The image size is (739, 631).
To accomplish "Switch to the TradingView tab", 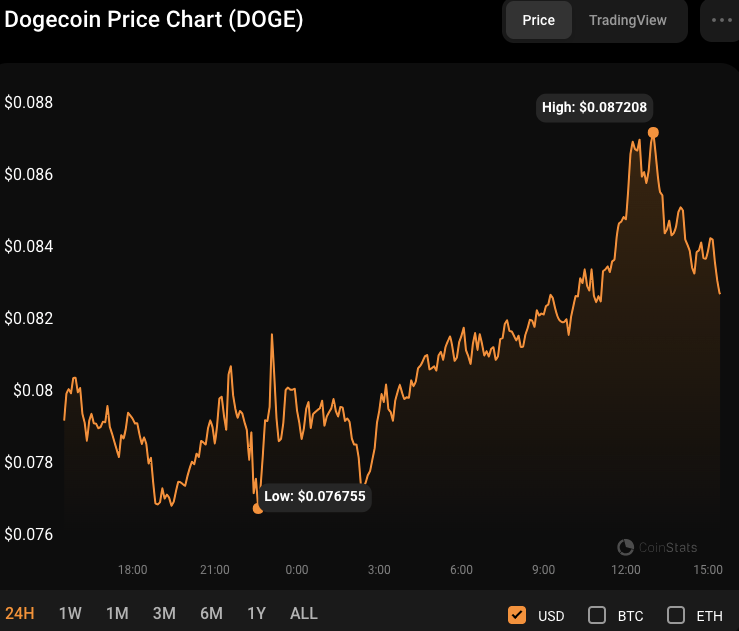I will click(627, 20).
